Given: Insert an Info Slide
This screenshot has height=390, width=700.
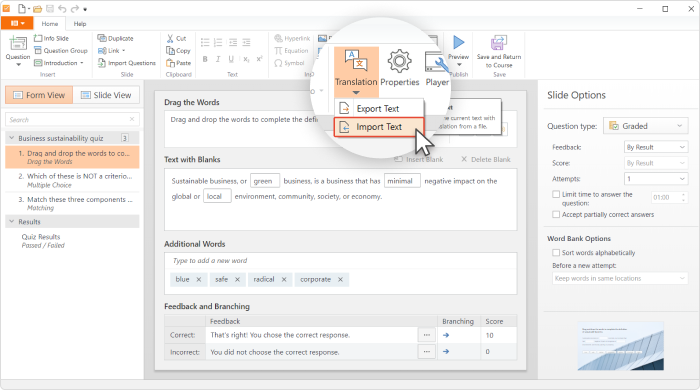Looking at the screenshot, I should click(x=51, y=38).
